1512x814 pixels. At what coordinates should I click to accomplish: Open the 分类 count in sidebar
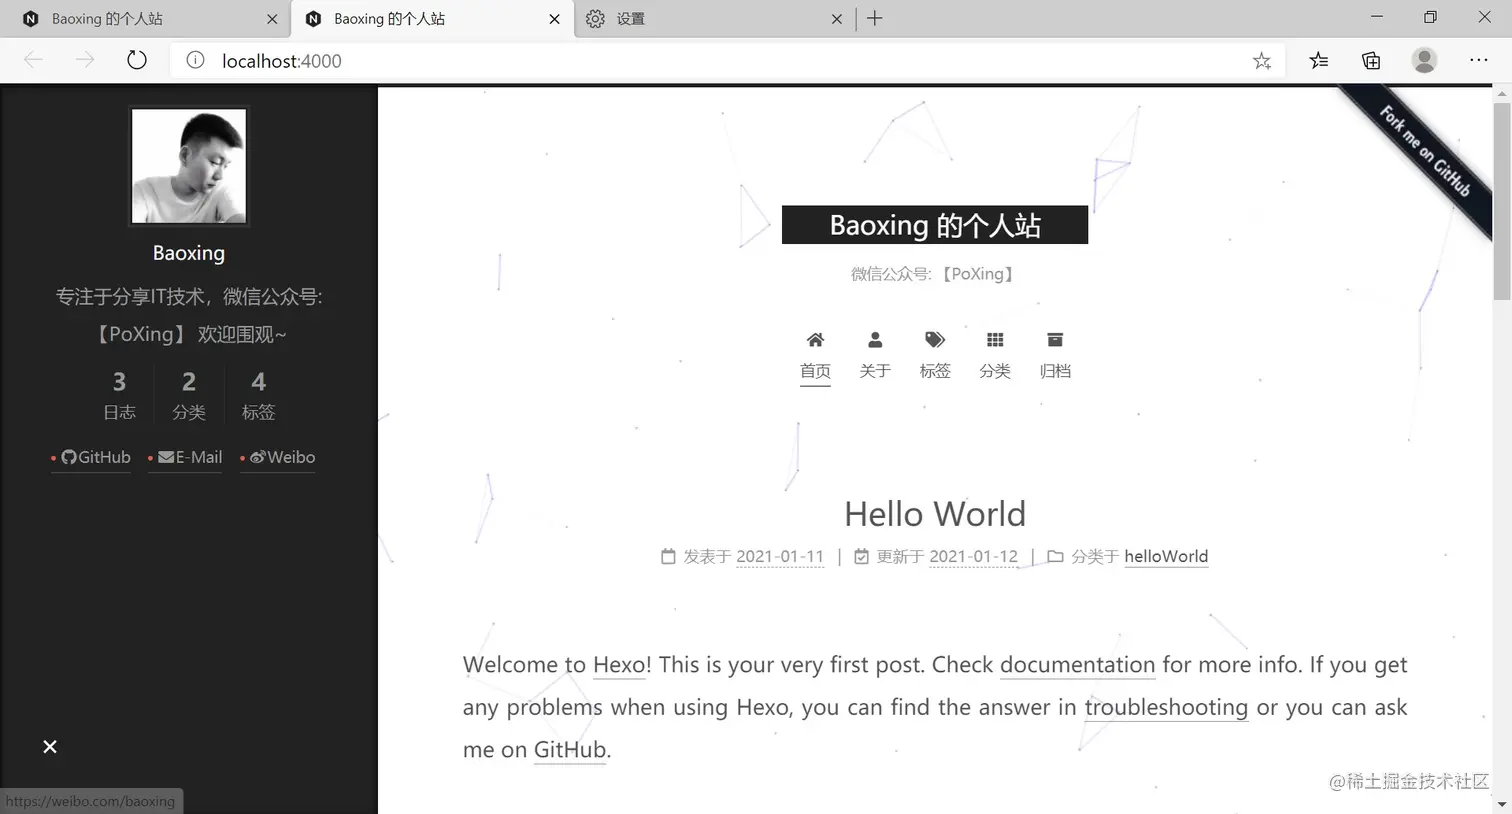coord(189,395)
